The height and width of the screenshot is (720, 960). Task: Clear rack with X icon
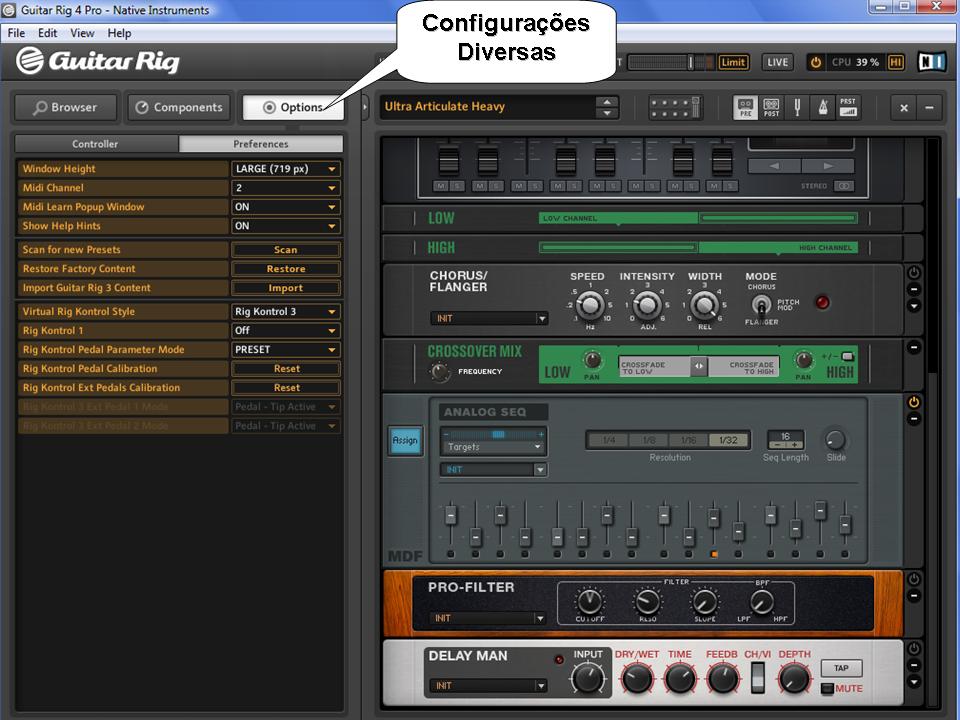[904, 108]
